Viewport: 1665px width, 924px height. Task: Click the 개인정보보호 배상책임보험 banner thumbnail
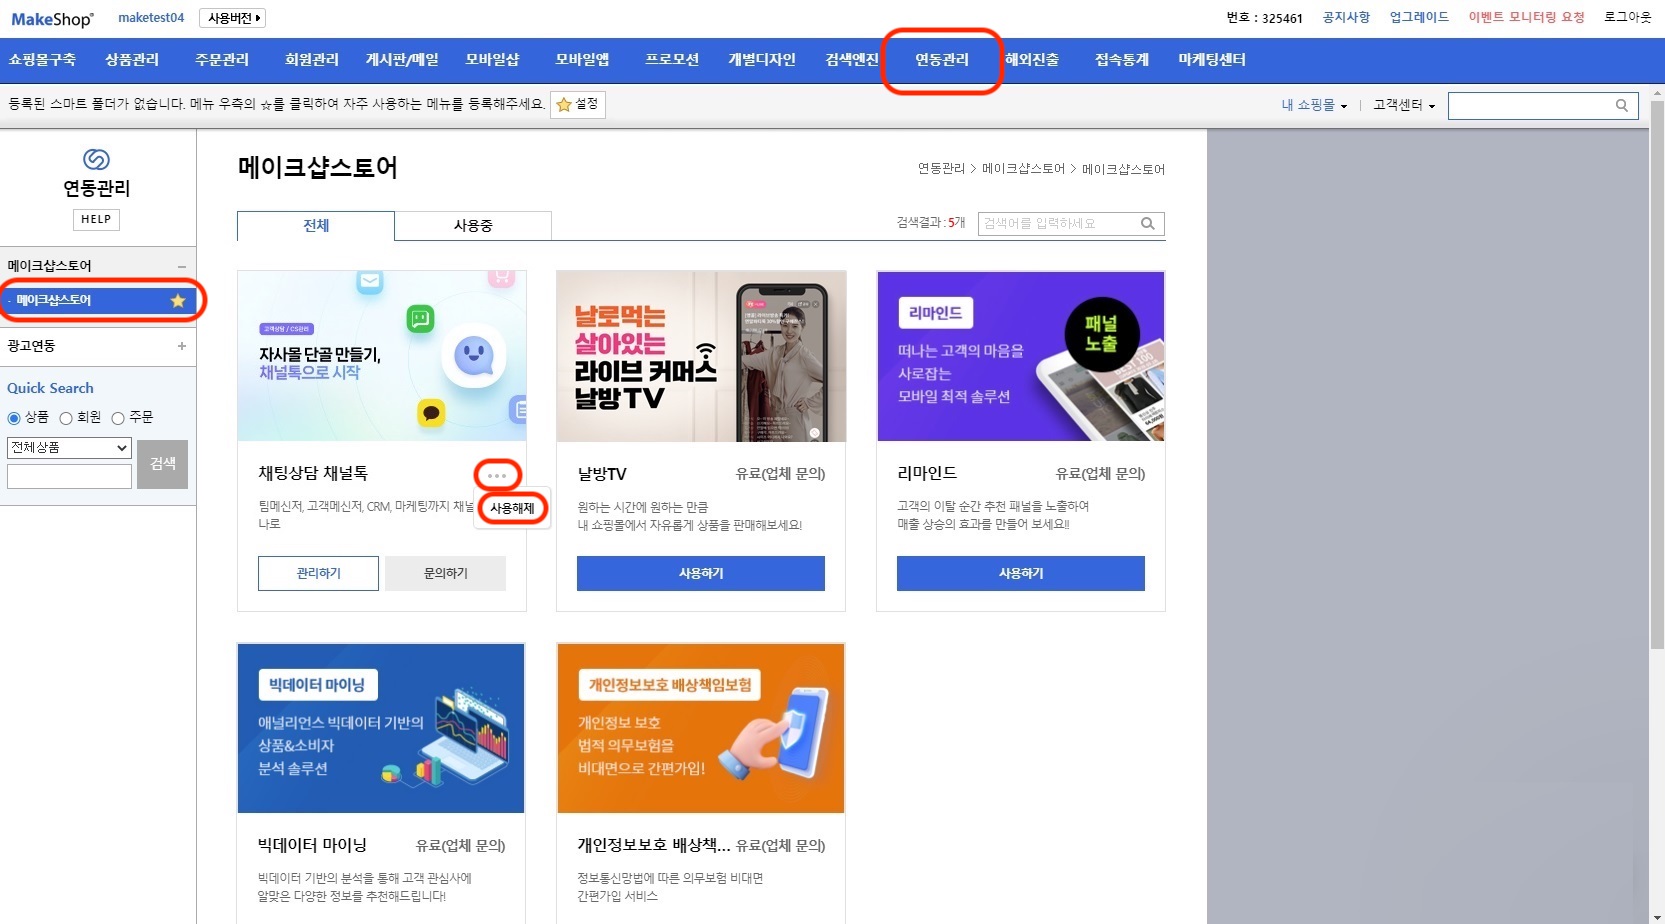701,728
